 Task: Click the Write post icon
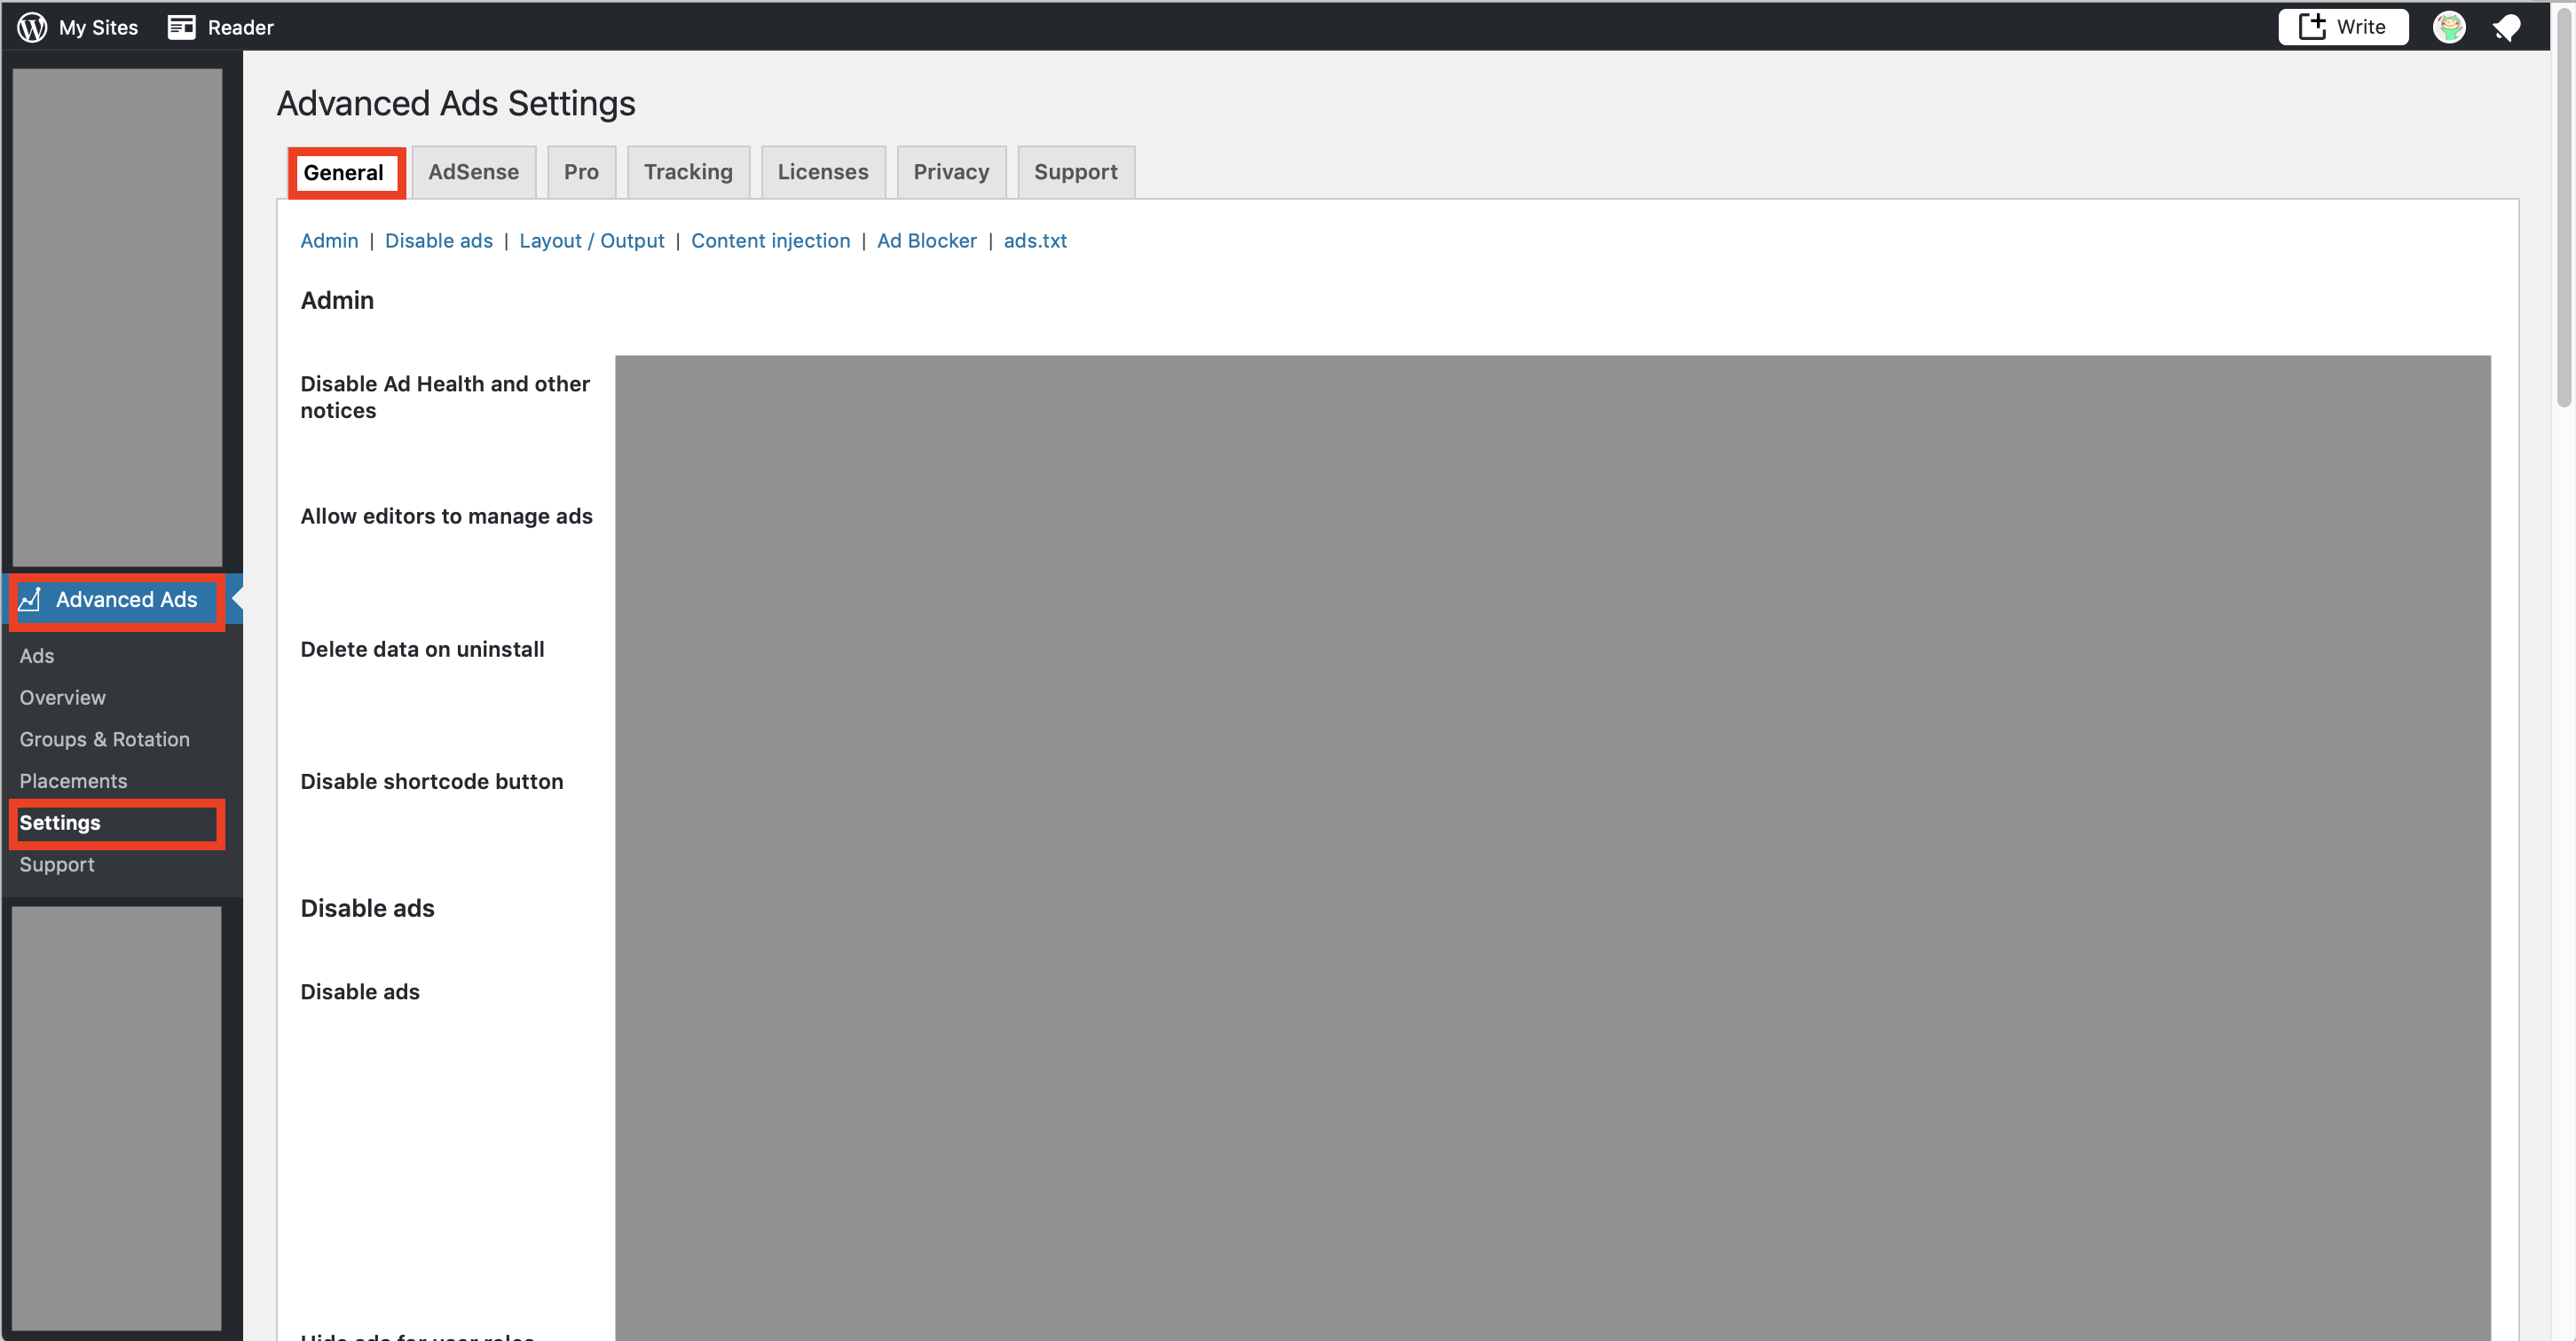2311,27
